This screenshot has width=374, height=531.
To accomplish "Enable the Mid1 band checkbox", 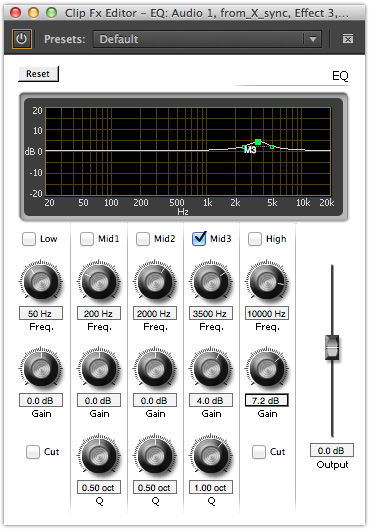I will pyautogui.click(x=87, y=239).
